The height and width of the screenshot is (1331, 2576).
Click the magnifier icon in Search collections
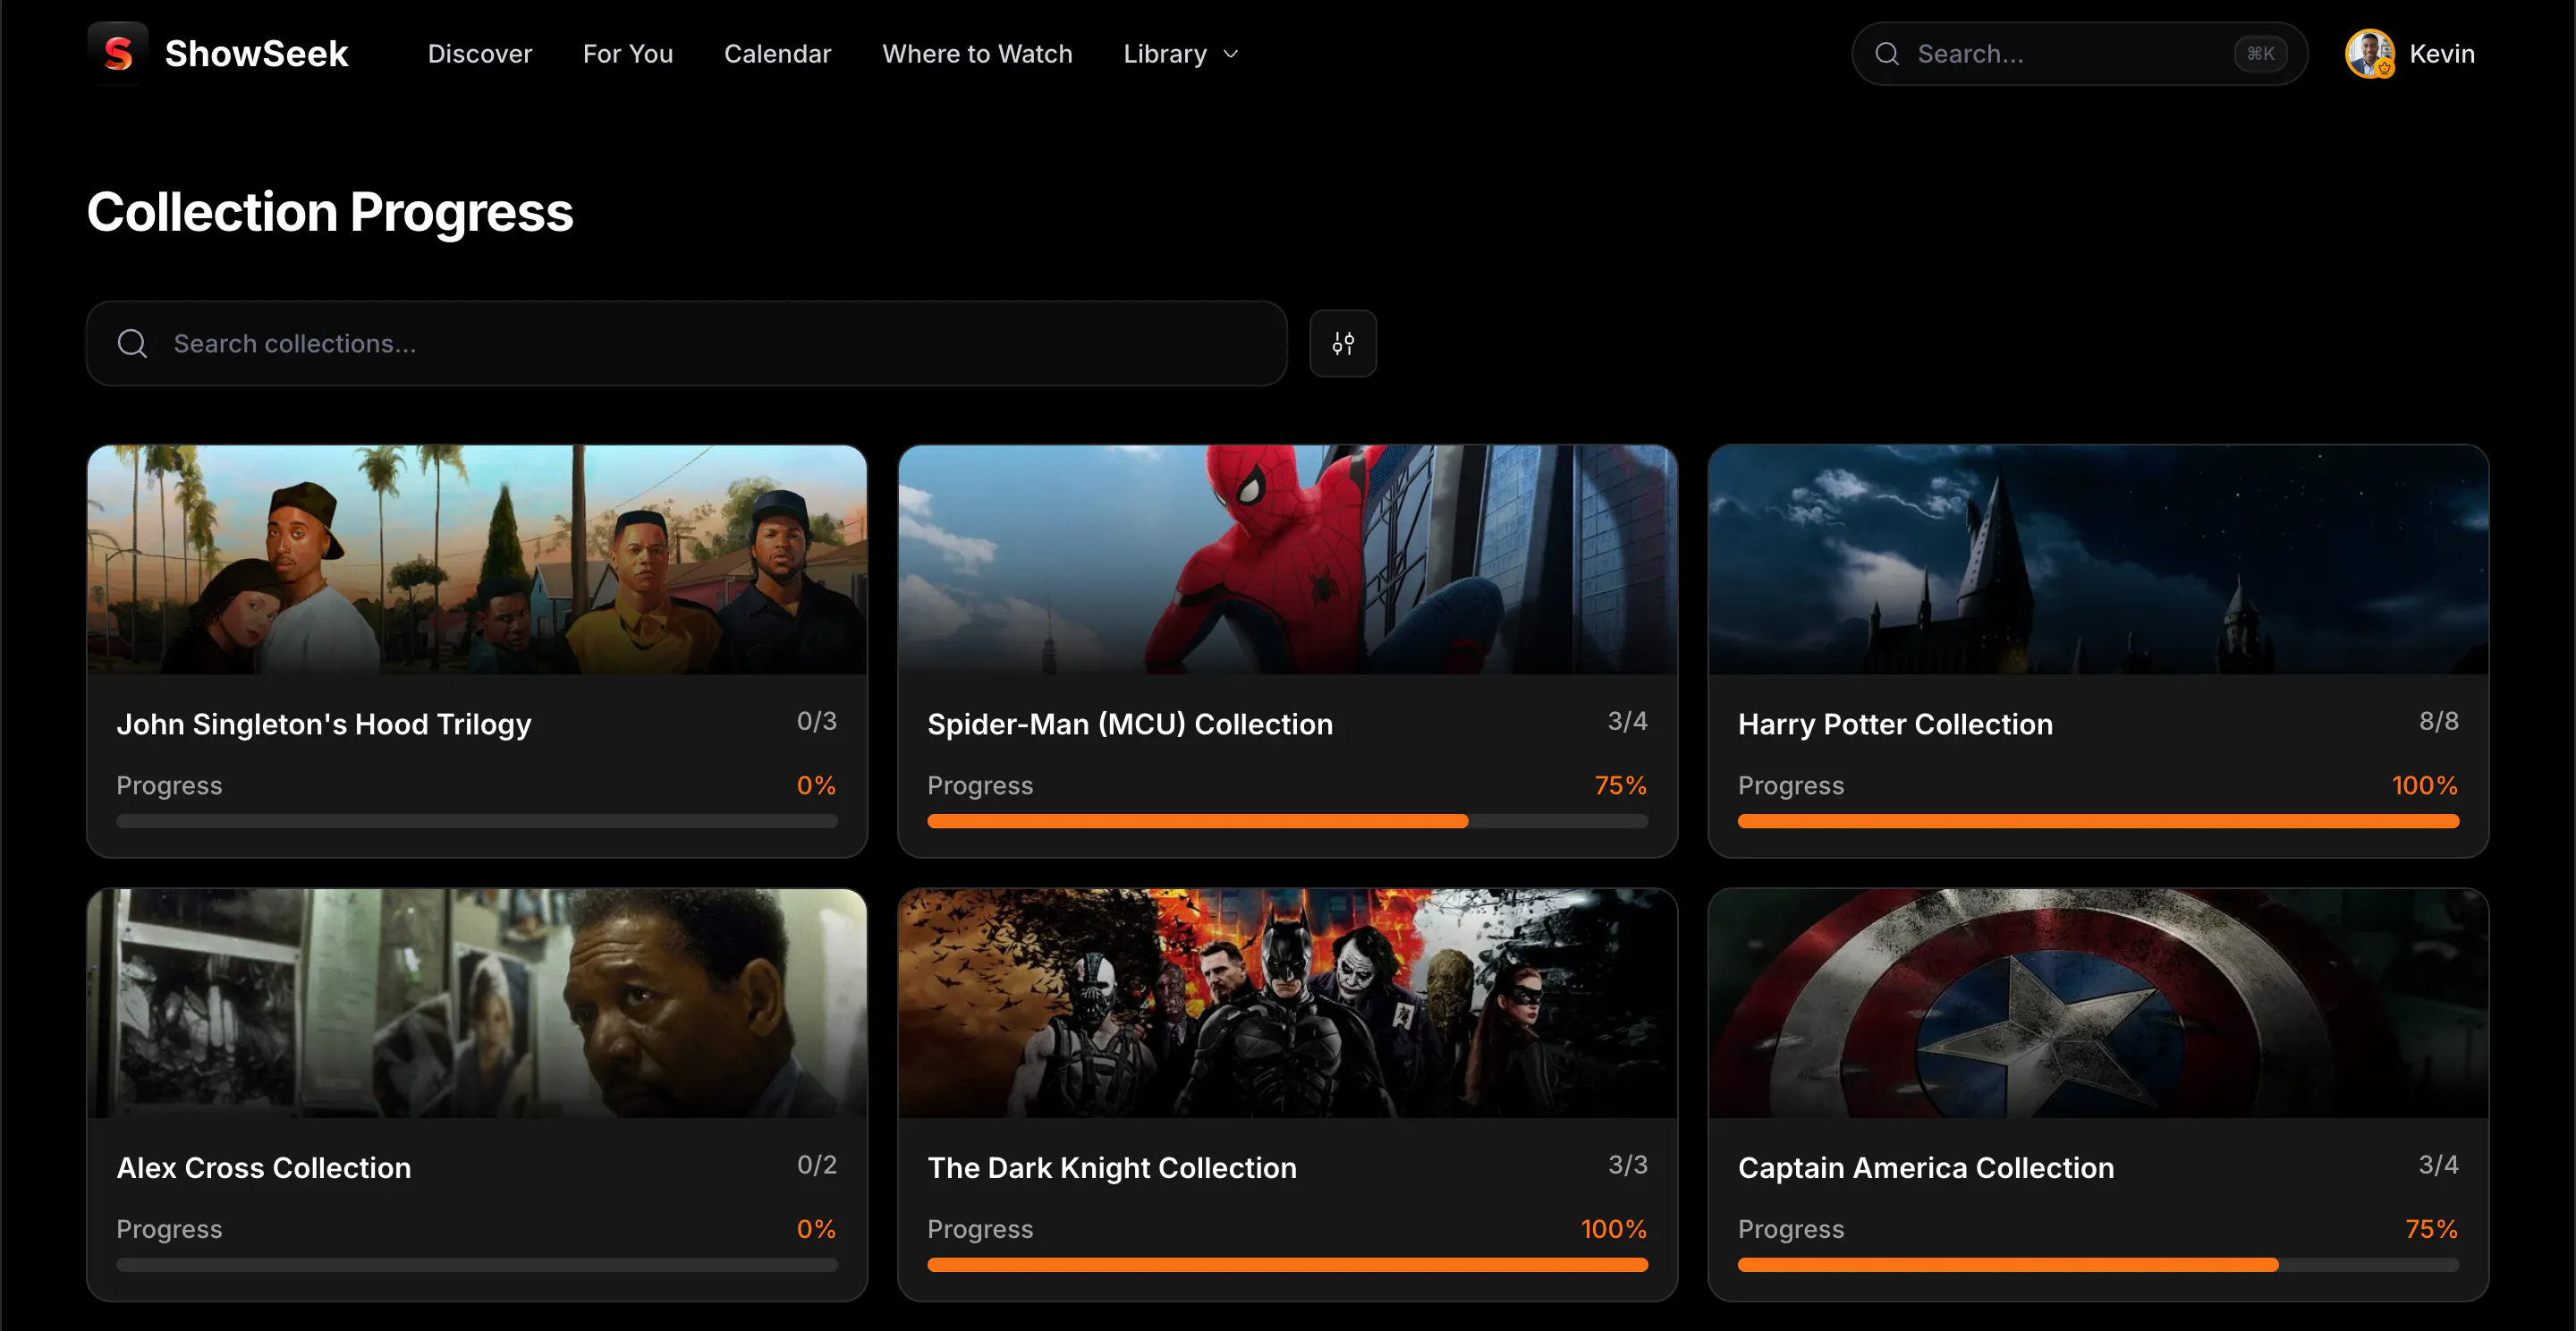click(x=132, y=344)
